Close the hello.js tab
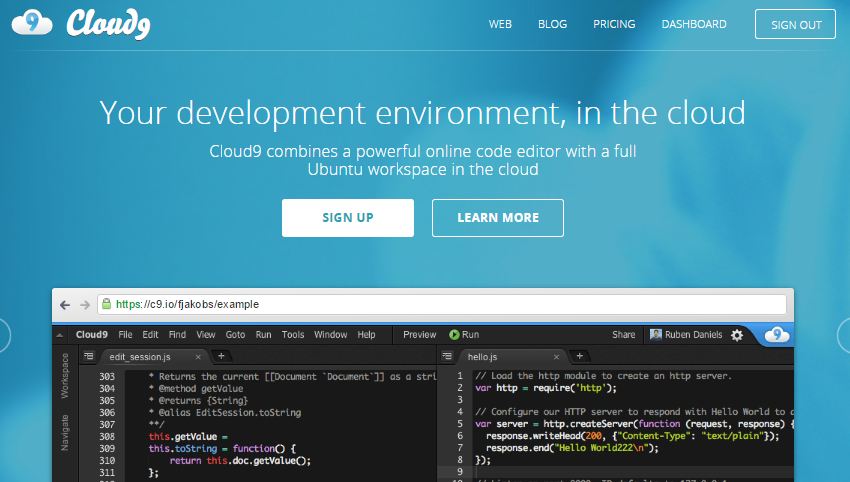This screenshot has width=850, height=482. pos(556,357)
